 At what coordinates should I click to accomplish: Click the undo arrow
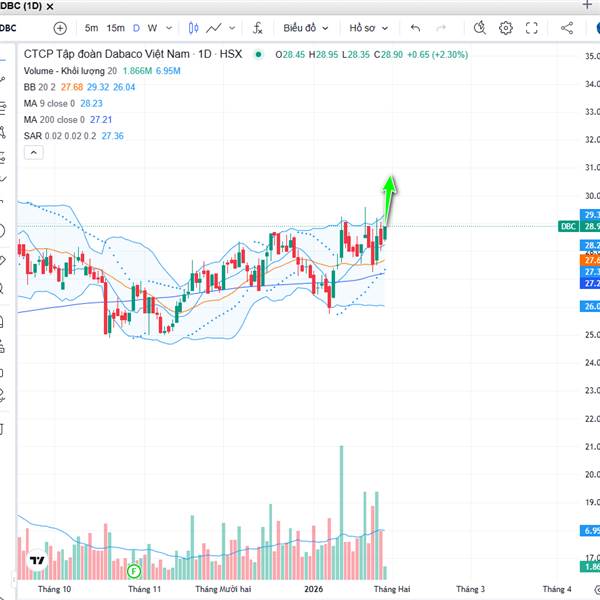tap(416, 28)
